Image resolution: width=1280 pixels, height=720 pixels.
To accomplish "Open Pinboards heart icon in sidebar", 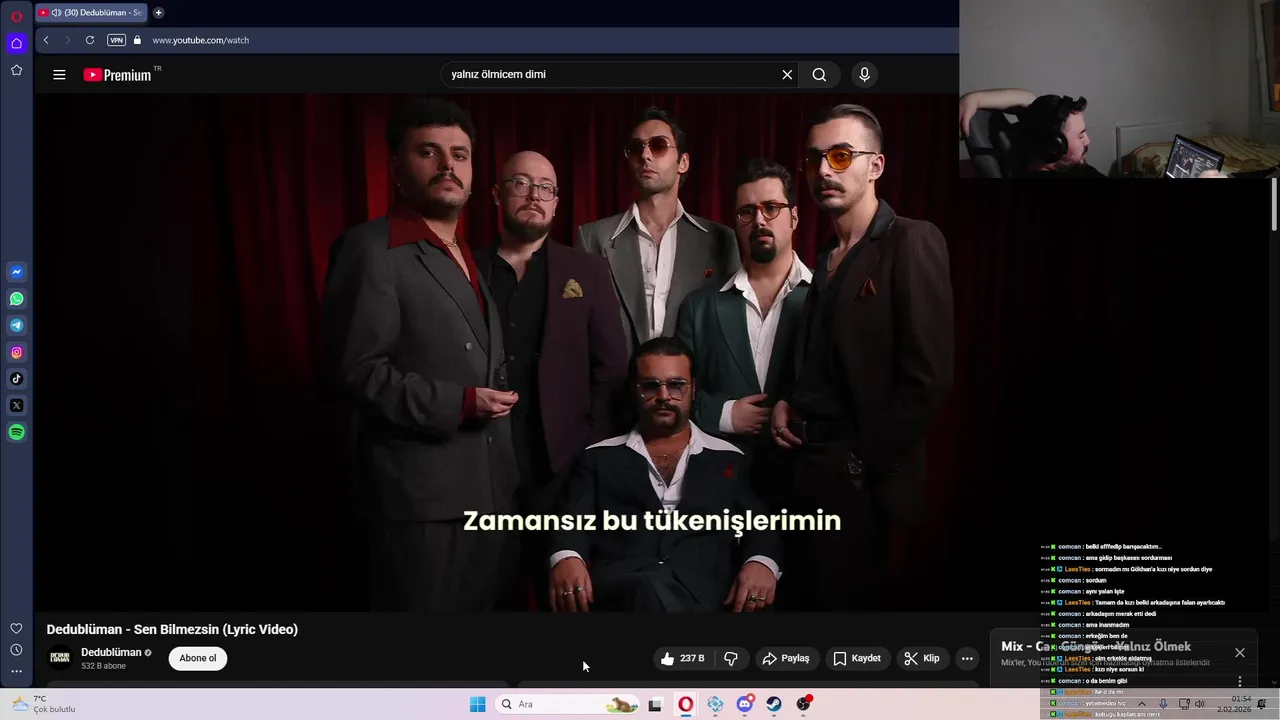I will tap(16, 628).
